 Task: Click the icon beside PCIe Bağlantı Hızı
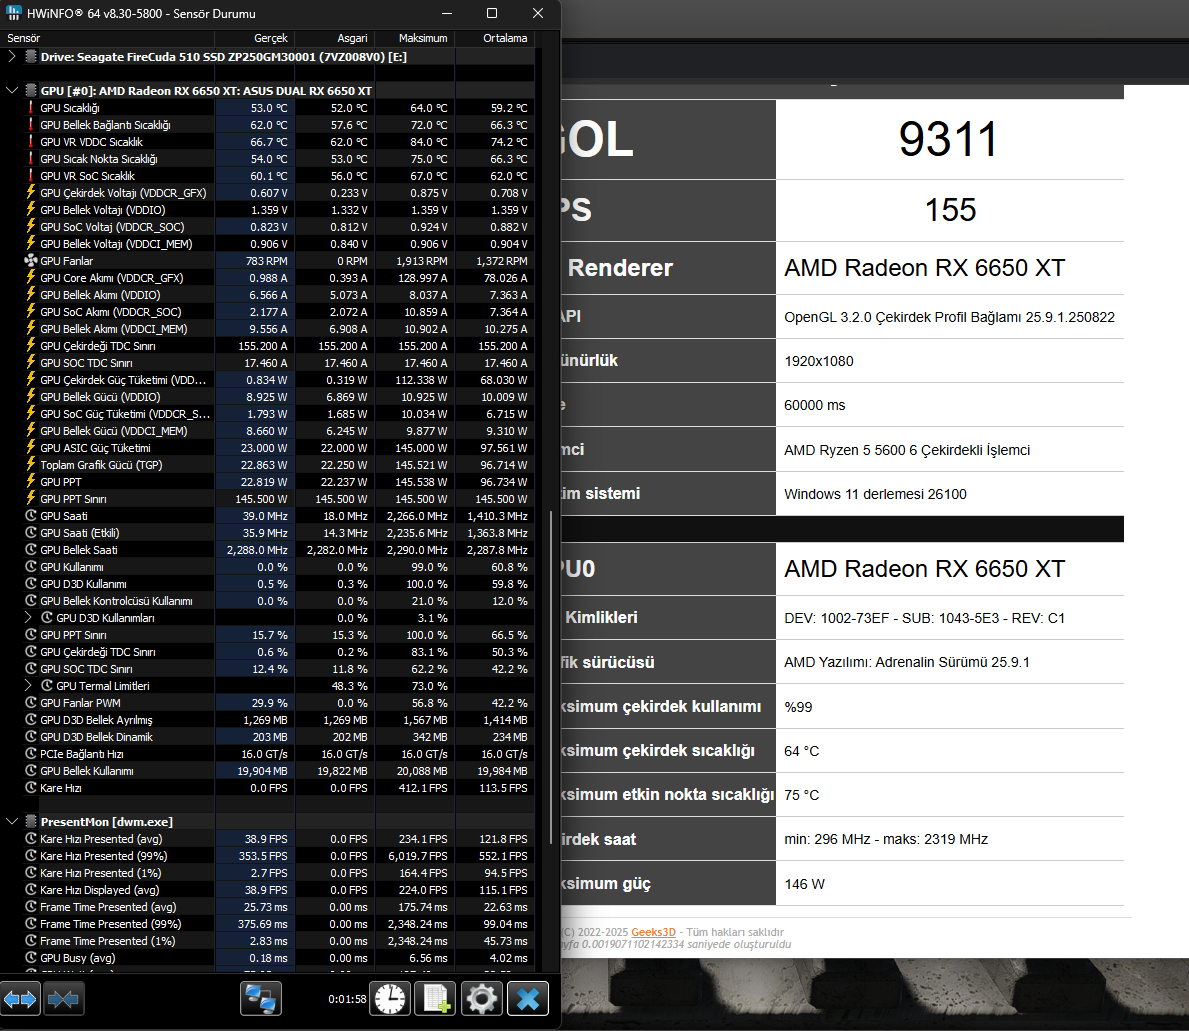[x=31, y=754]
